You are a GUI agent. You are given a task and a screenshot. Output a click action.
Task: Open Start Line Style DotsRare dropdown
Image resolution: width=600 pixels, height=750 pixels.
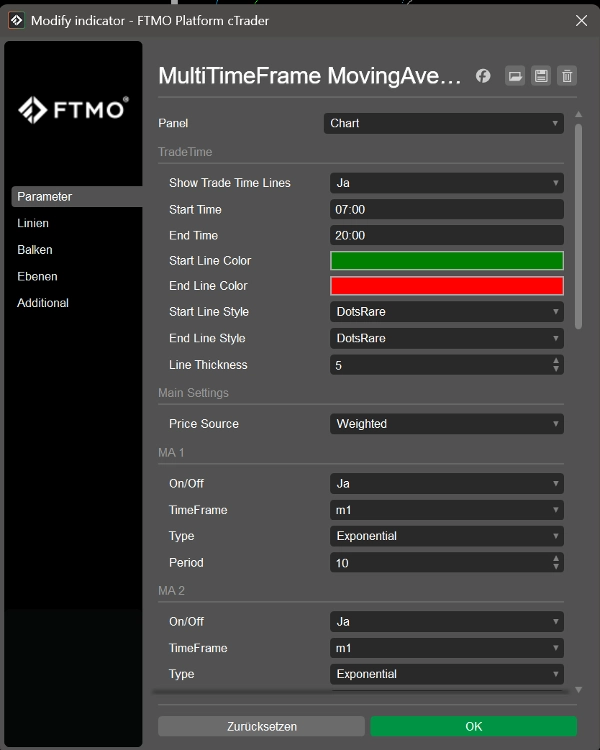[446, 311]
